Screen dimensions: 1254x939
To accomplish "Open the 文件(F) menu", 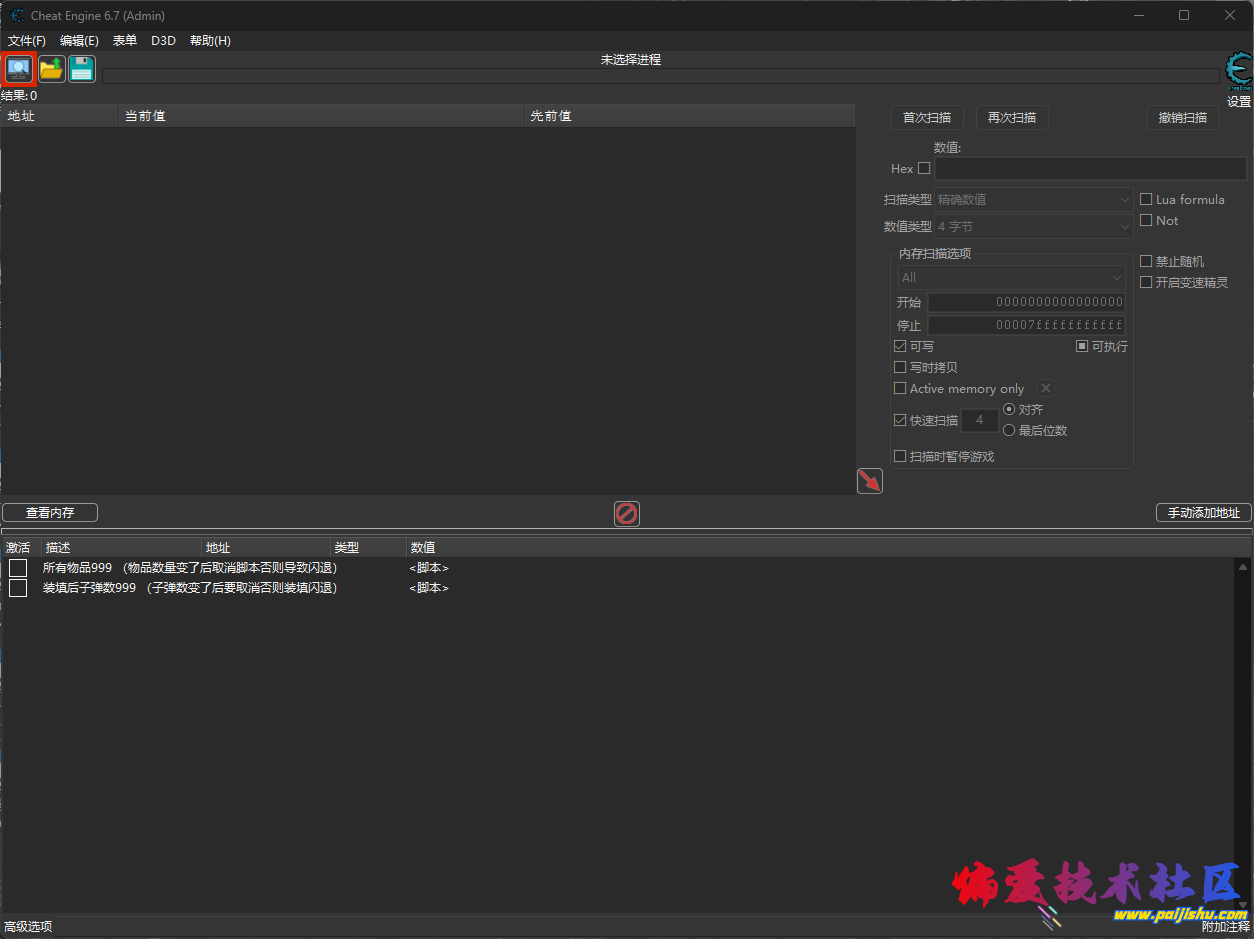I will [27, 41].
